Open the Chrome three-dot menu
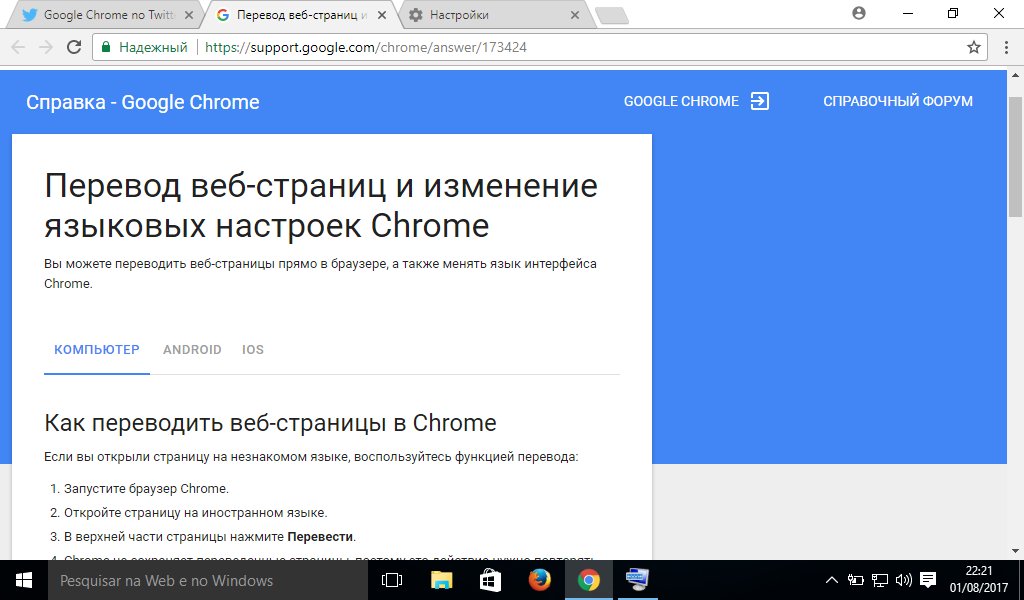 [1005, 47]
